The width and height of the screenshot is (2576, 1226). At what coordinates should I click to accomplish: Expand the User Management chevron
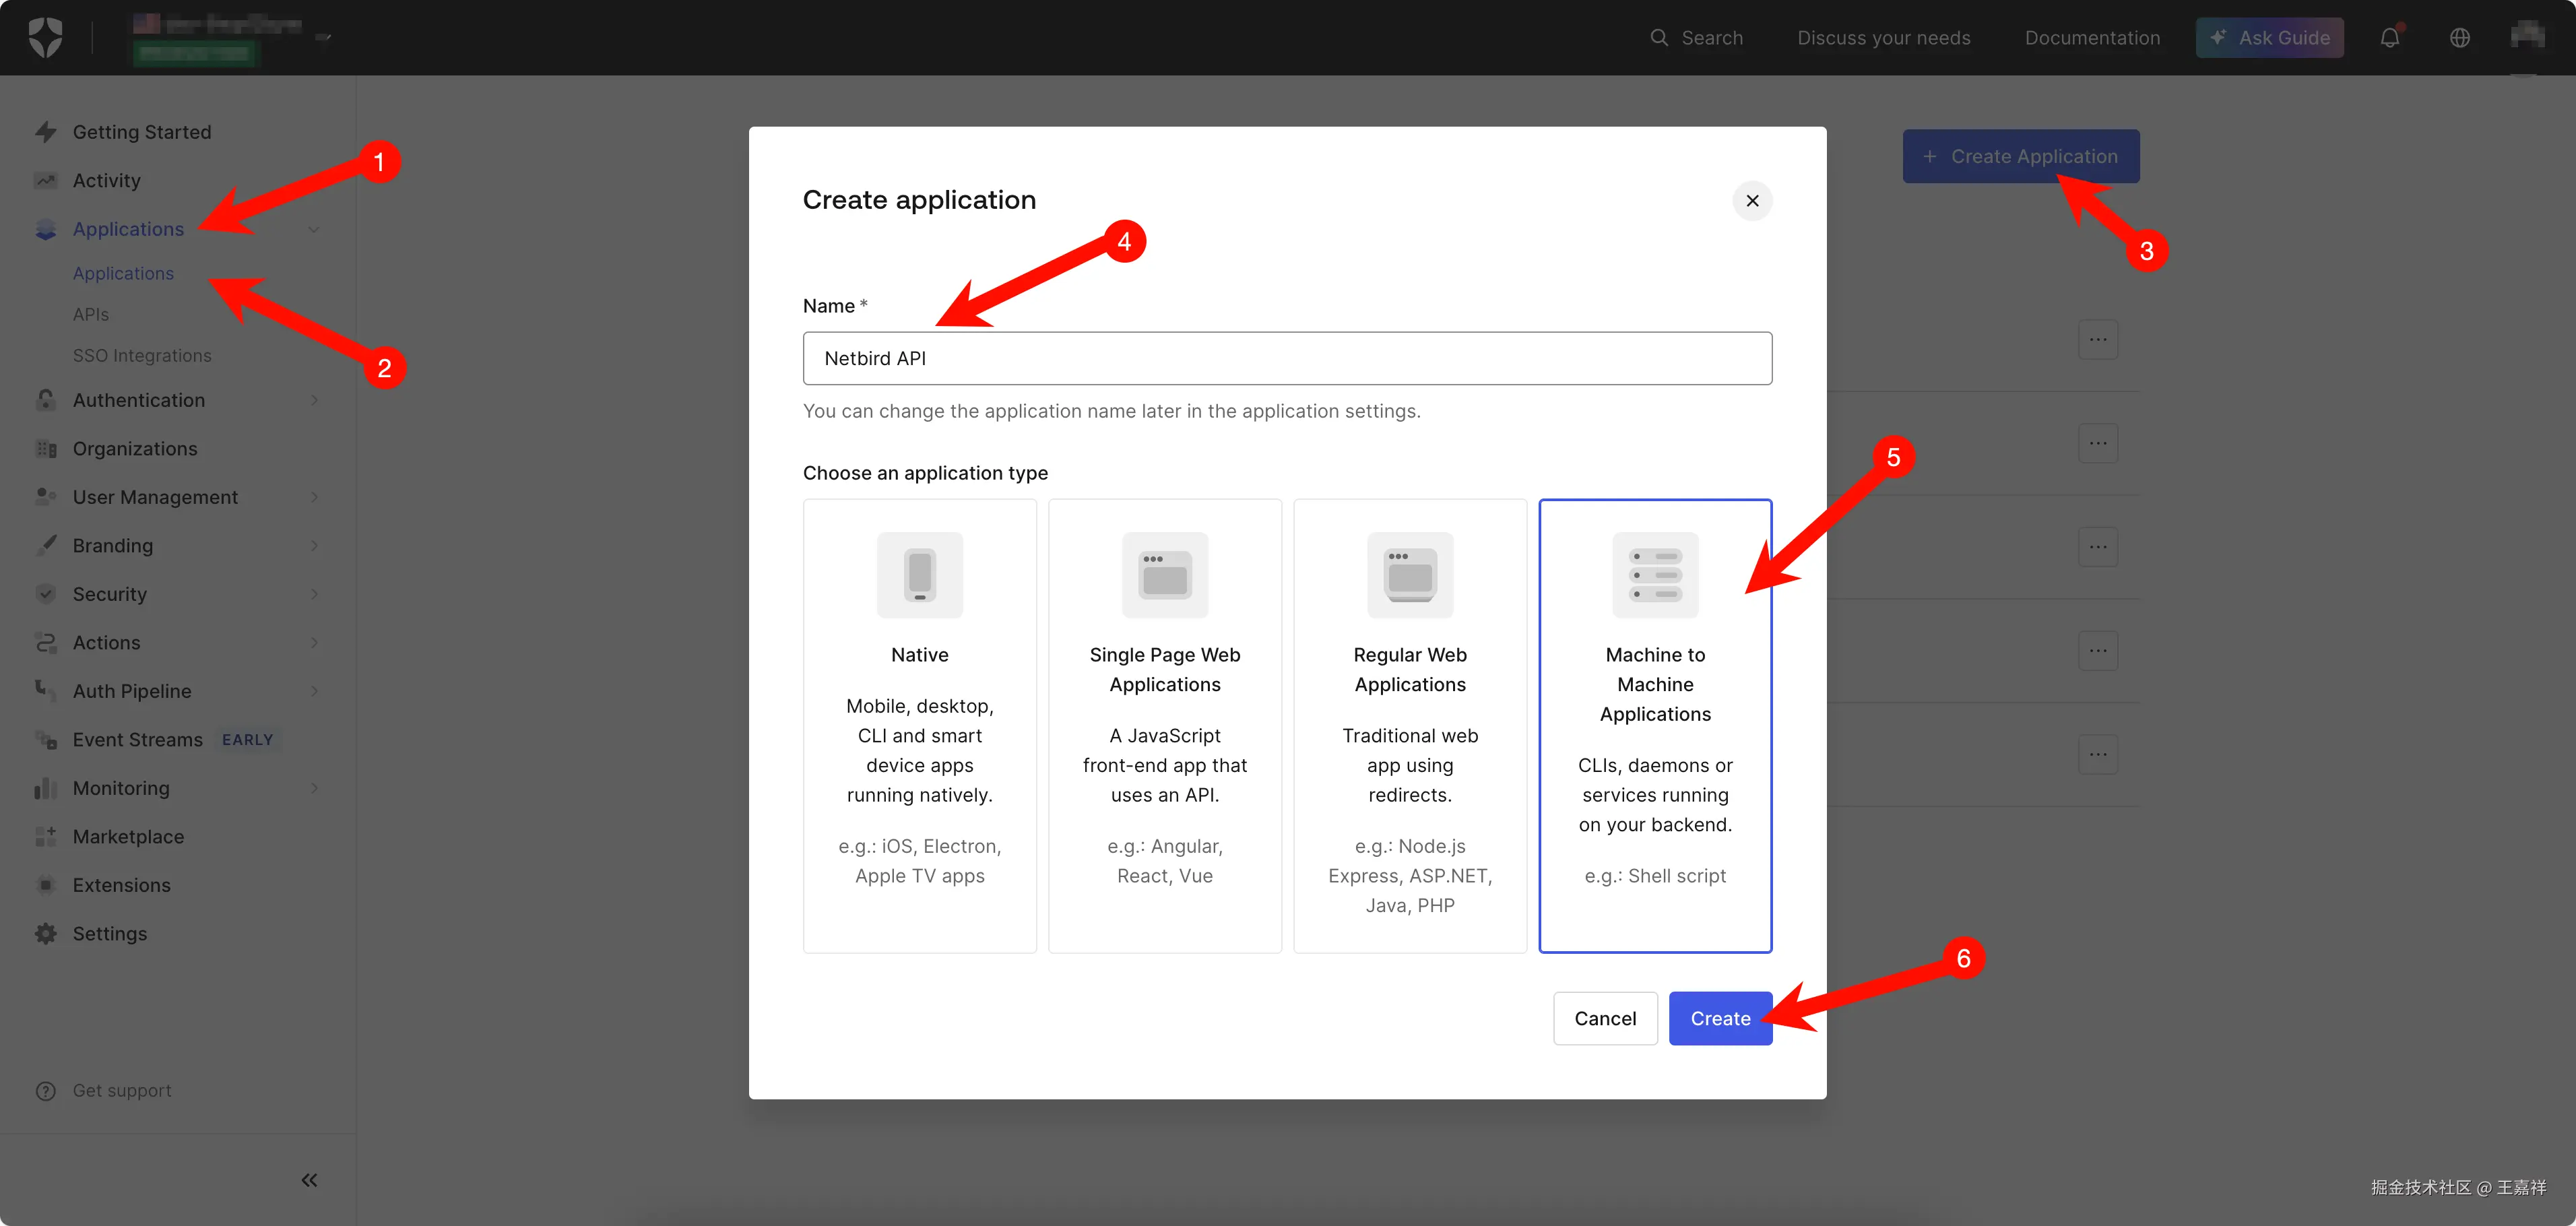point(314,497)
